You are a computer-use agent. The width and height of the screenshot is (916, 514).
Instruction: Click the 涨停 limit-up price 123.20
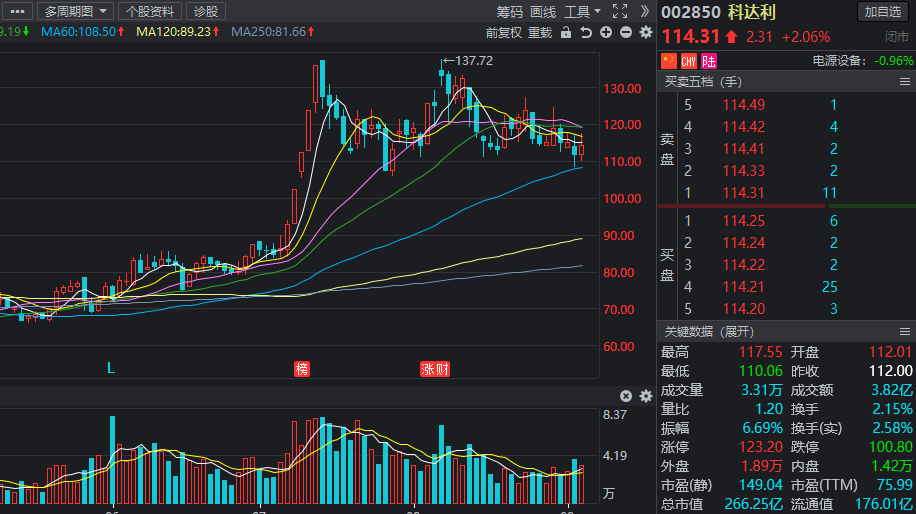[x=760, y=447]
